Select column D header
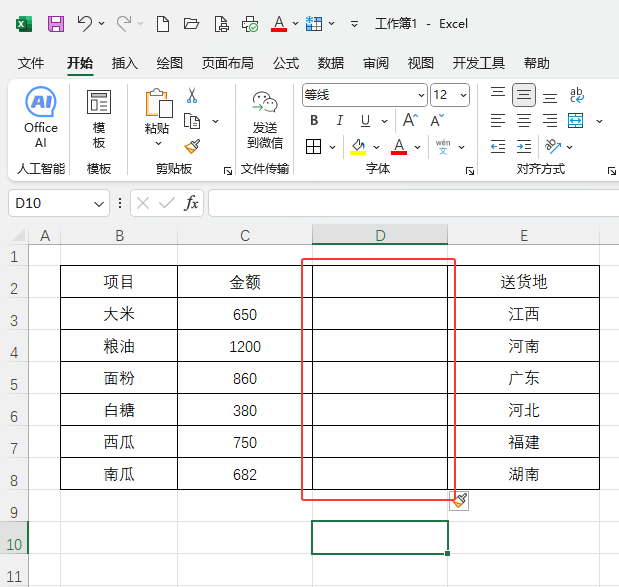The image size is (619, 587). pos(380,235)
